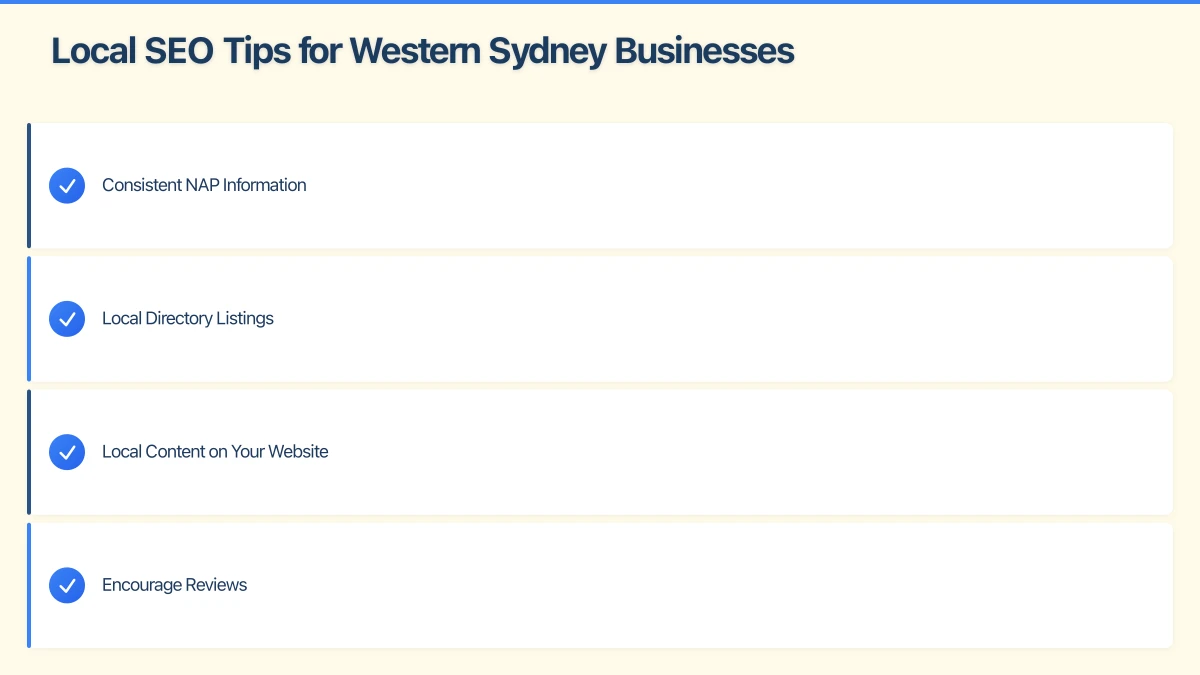This screenshot has height=675, width=1200.
Task: Click the blue strip along the top edge
Action: tap(600, 2)
